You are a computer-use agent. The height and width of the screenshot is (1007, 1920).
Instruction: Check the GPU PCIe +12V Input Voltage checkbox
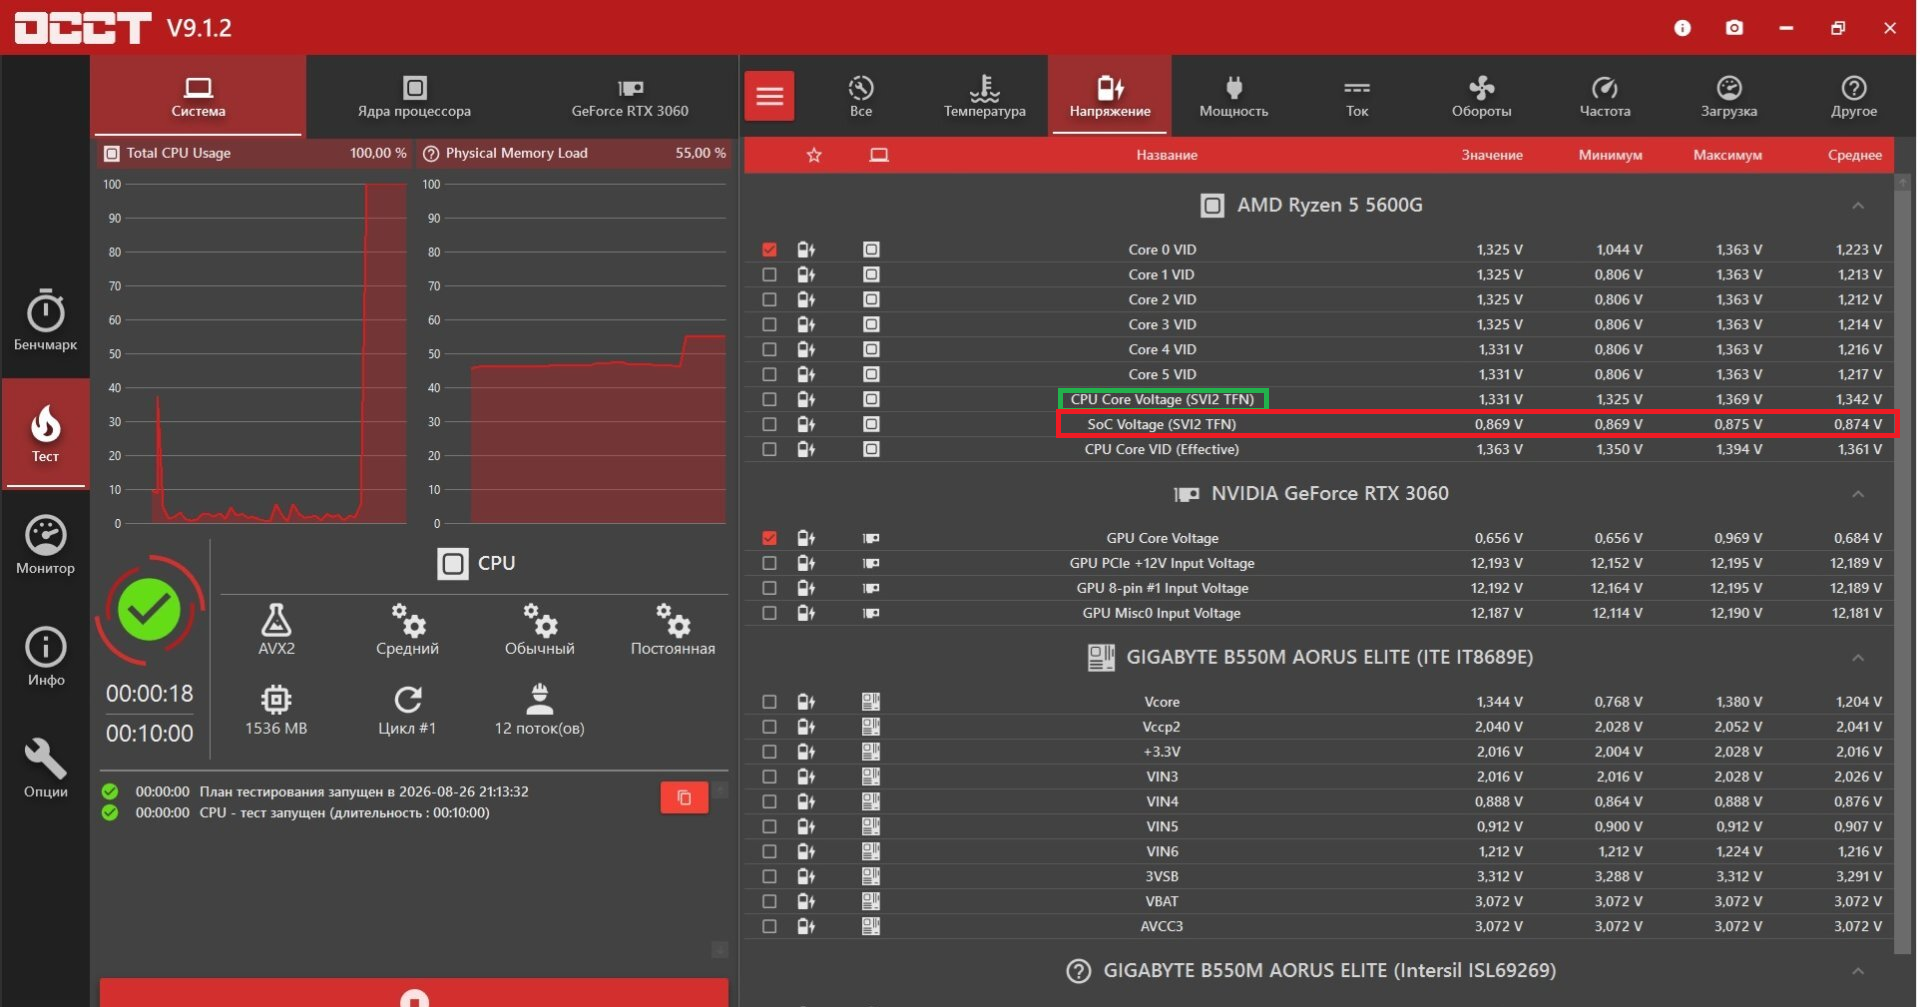[769, 563]
